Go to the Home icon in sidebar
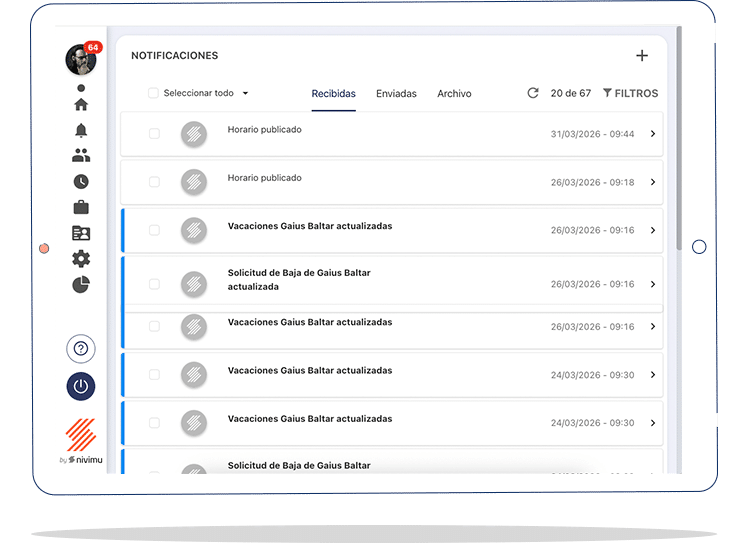 pyautogui.click(x=81, y=104)
